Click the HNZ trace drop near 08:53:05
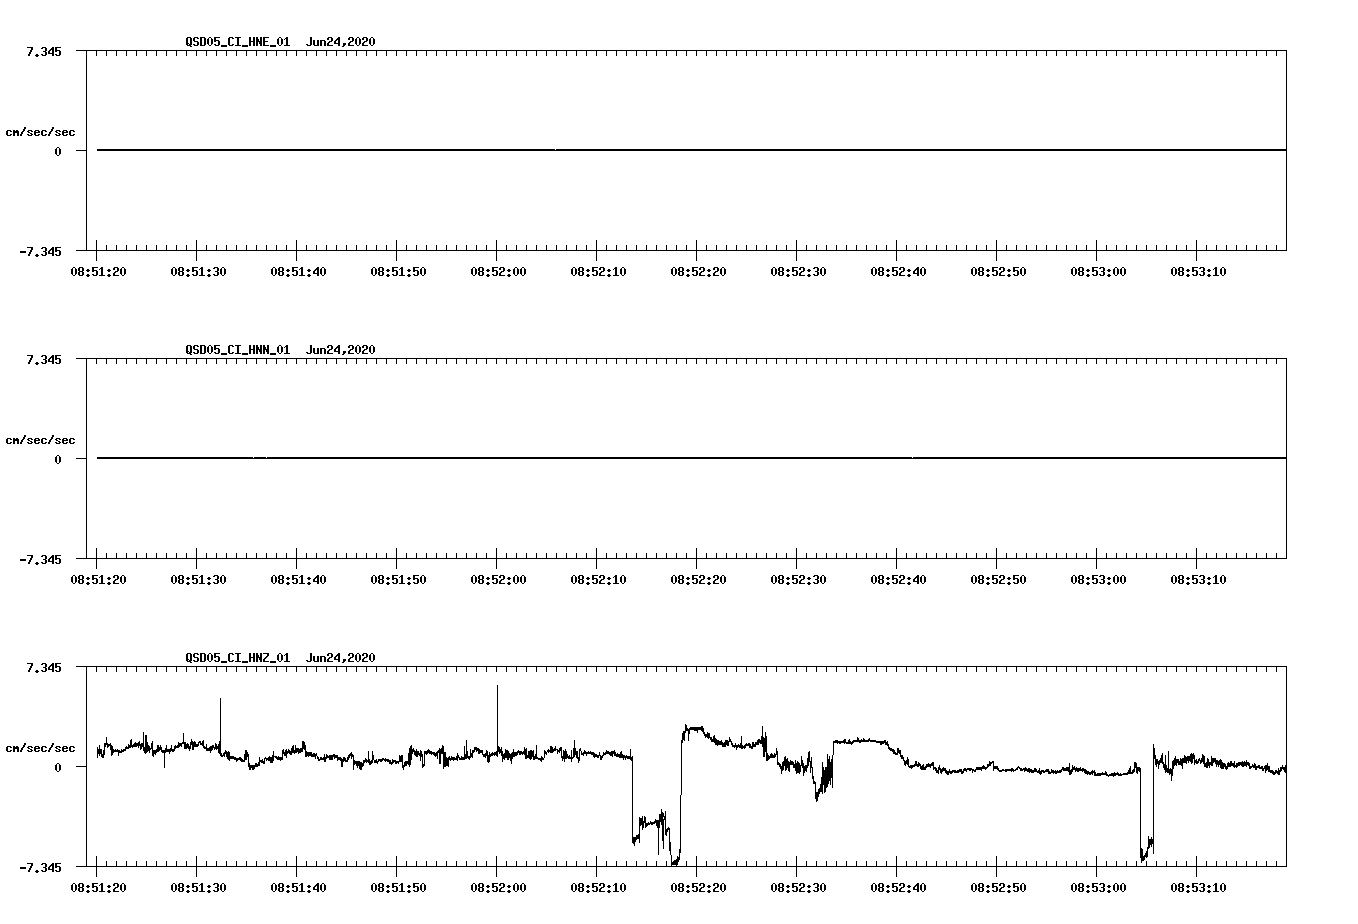The height and width of the screenshot is (924, 1358). click(x=1146, y=812)
